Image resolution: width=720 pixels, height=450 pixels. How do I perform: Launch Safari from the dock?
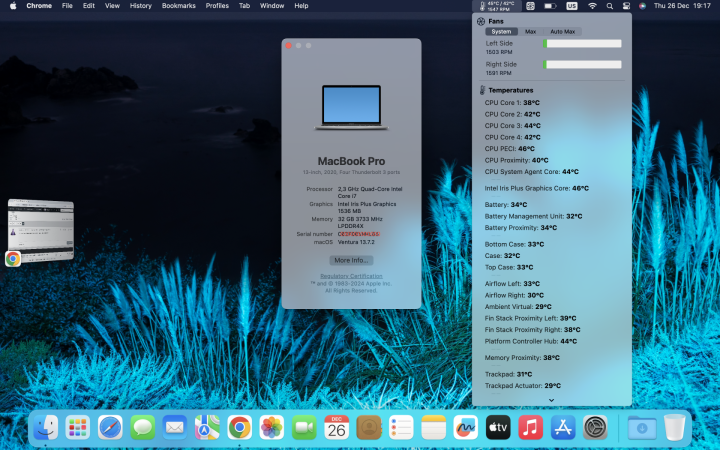pos(110,427)
